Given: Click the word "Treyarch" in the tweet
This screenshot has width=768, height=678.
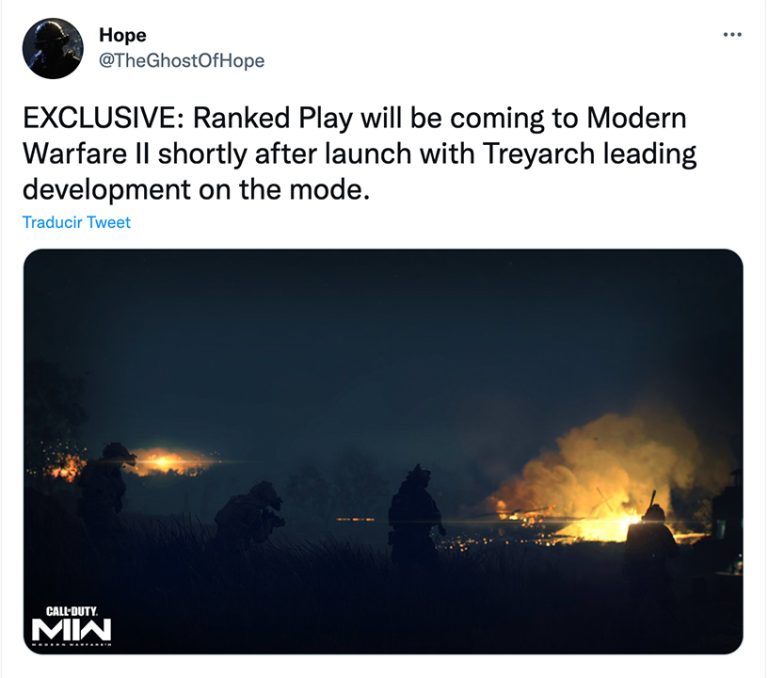Looking at the screenshot, I should (538, 155).
